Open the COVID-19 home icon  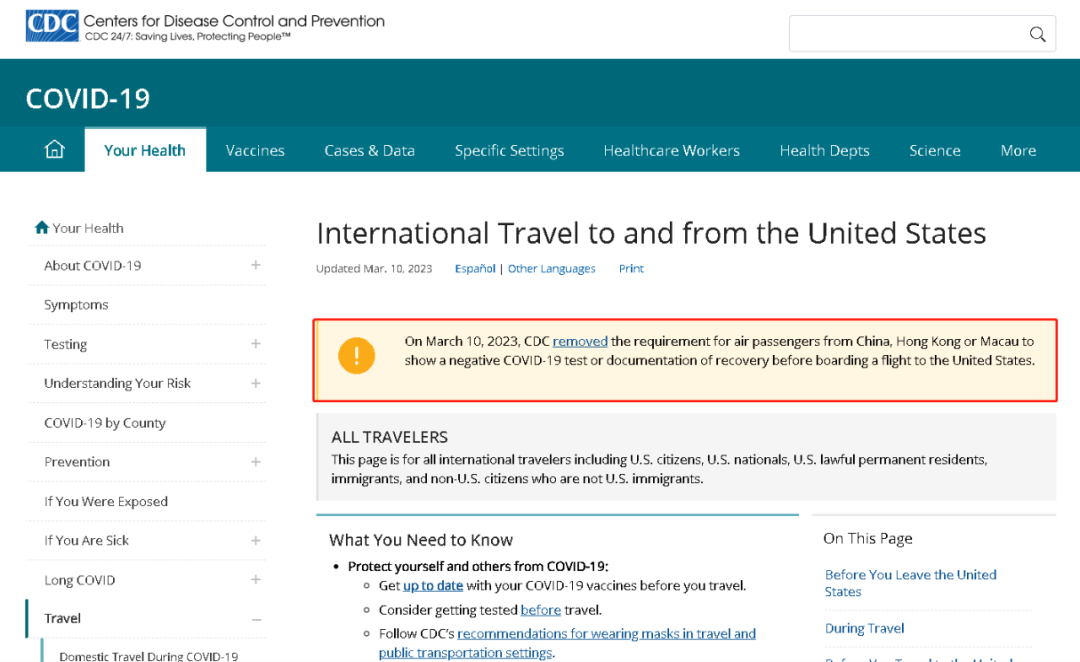[55, 150]
